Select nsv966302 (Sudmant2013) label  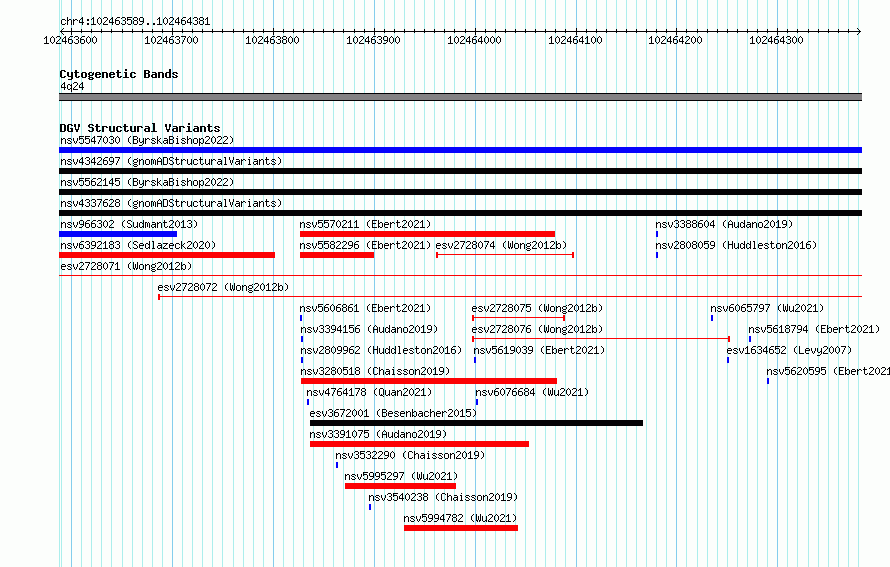pos(129,224)
